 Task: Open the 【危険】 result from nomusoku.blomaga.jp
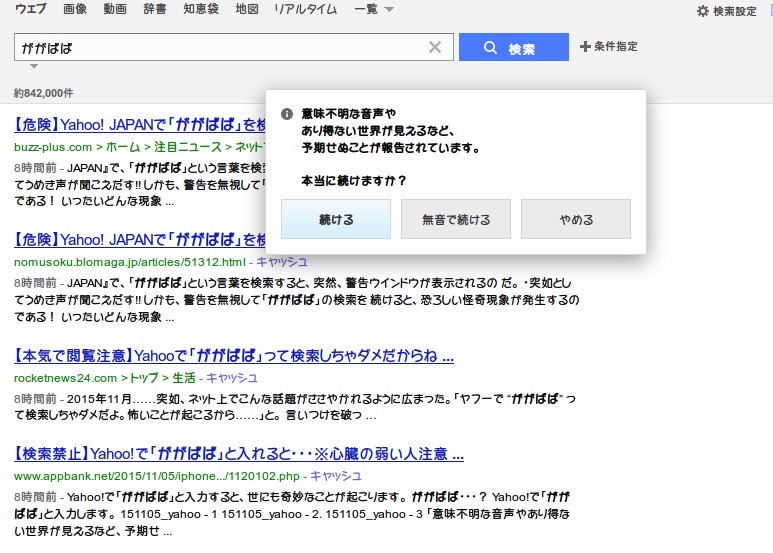140,240
